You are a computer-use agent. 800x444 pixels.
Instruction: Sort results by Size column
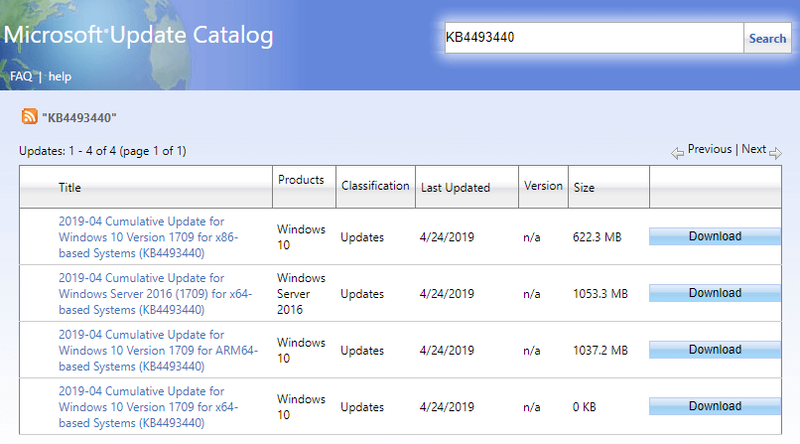[584, 188]
